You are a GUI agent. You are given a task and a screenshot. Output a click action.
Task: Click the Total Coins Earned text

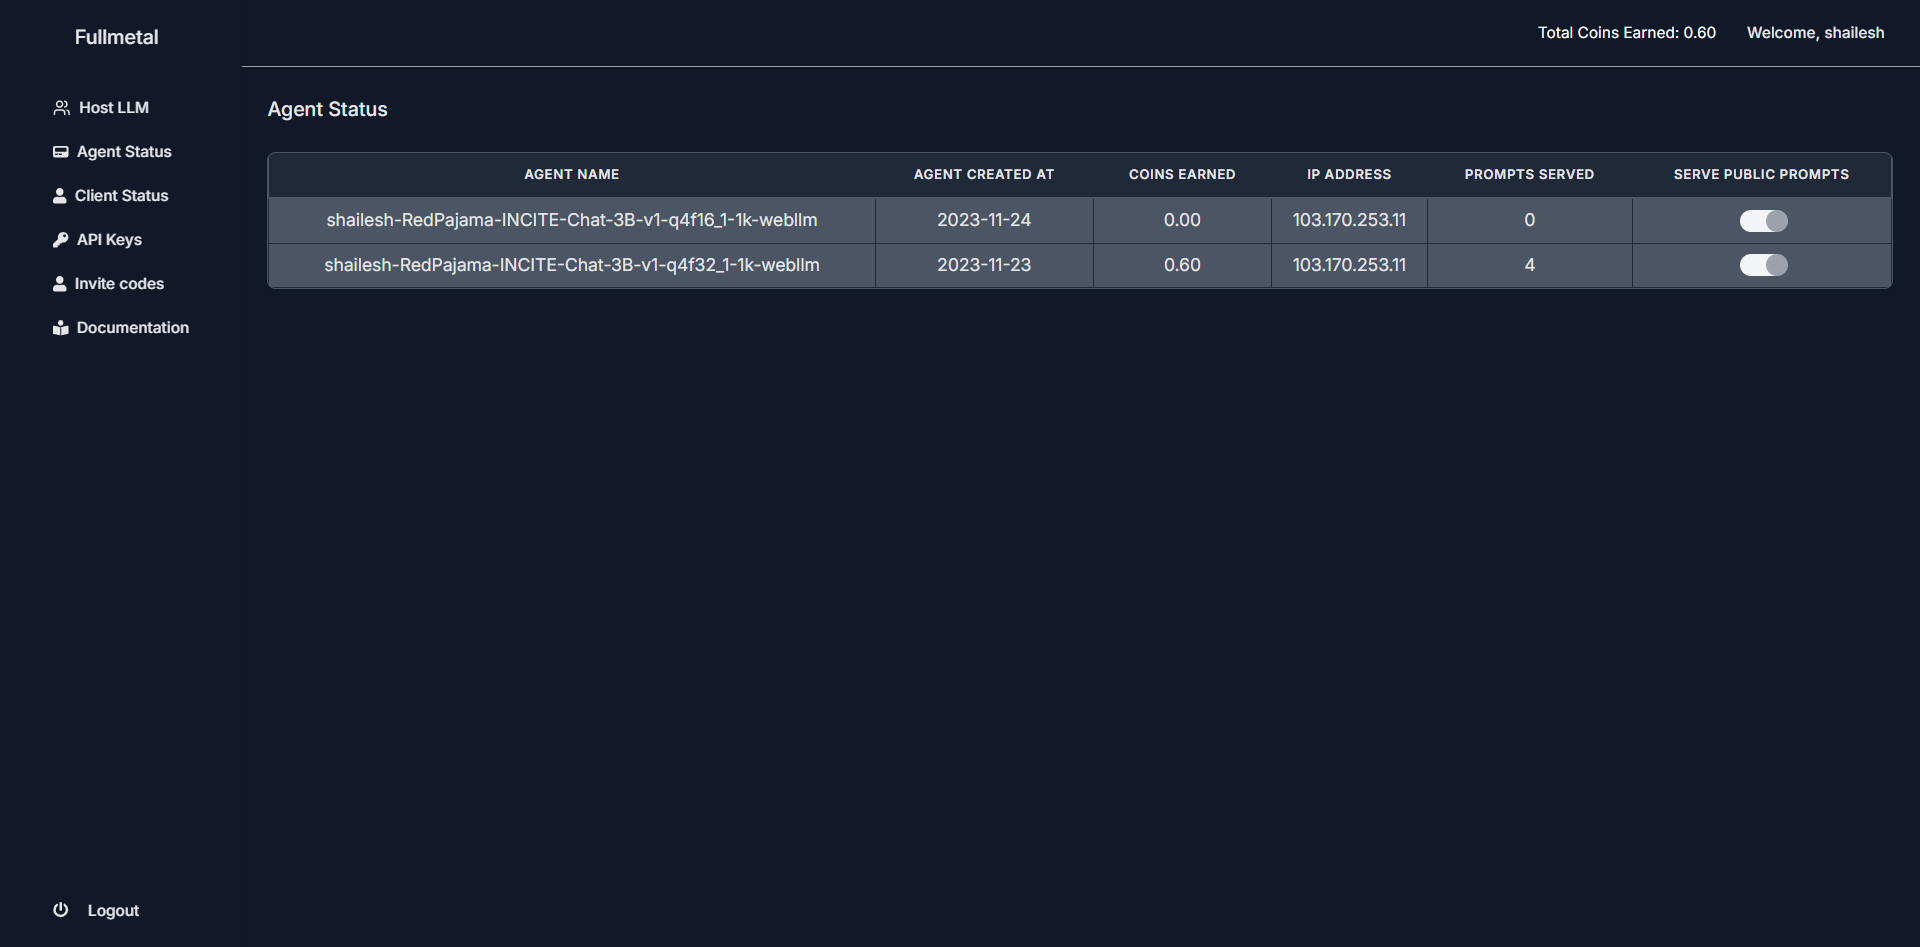point(1626,33)
